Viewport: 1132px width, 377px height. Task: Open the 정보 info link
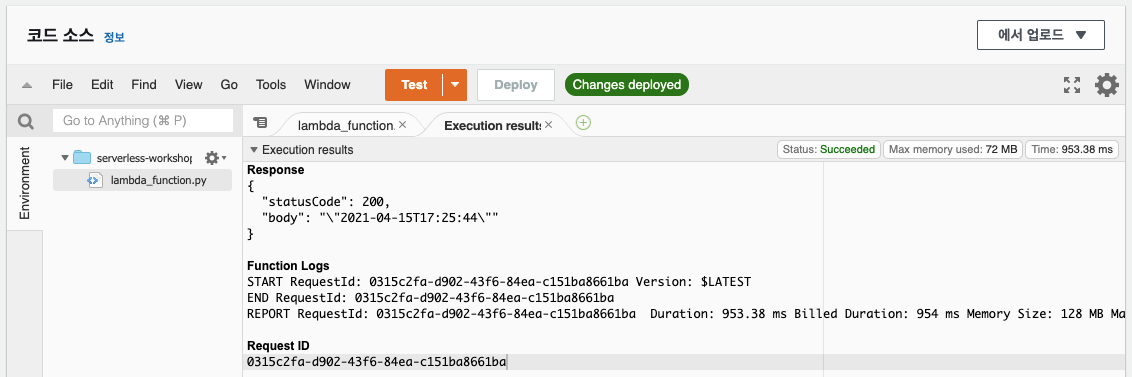click(x=114, y=38)
